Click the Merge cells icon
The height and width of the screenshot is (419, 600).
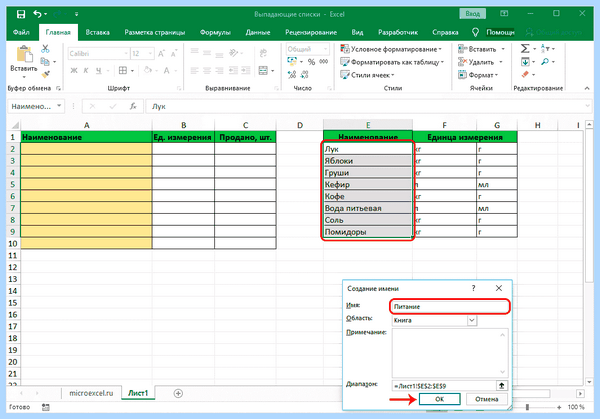click(x=263, y=70)
